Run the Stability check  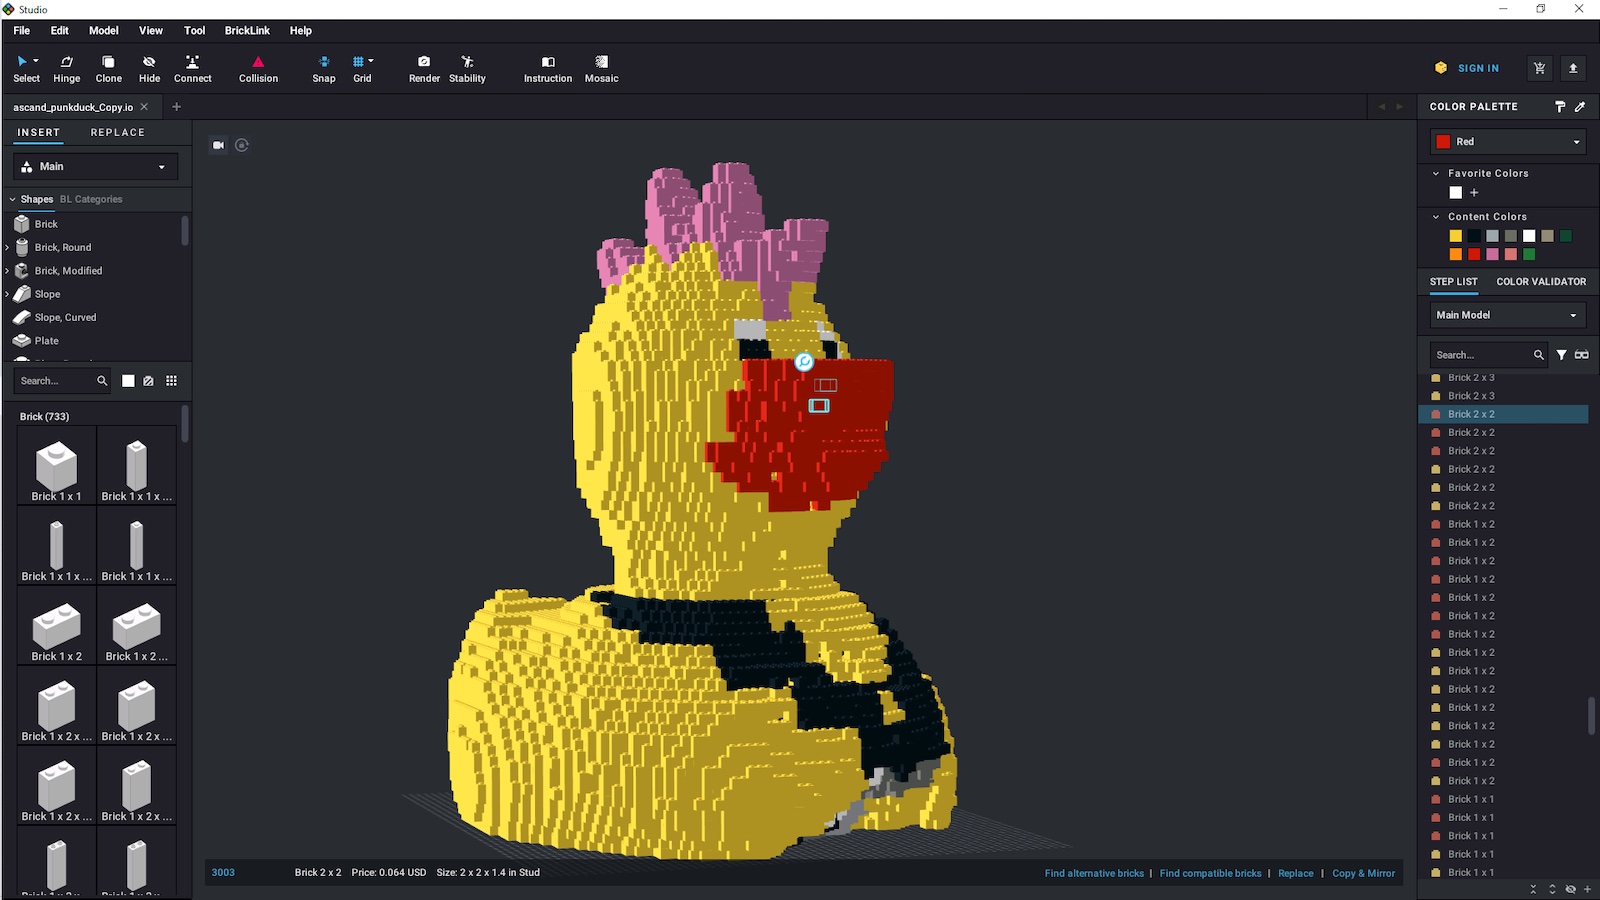467,68
